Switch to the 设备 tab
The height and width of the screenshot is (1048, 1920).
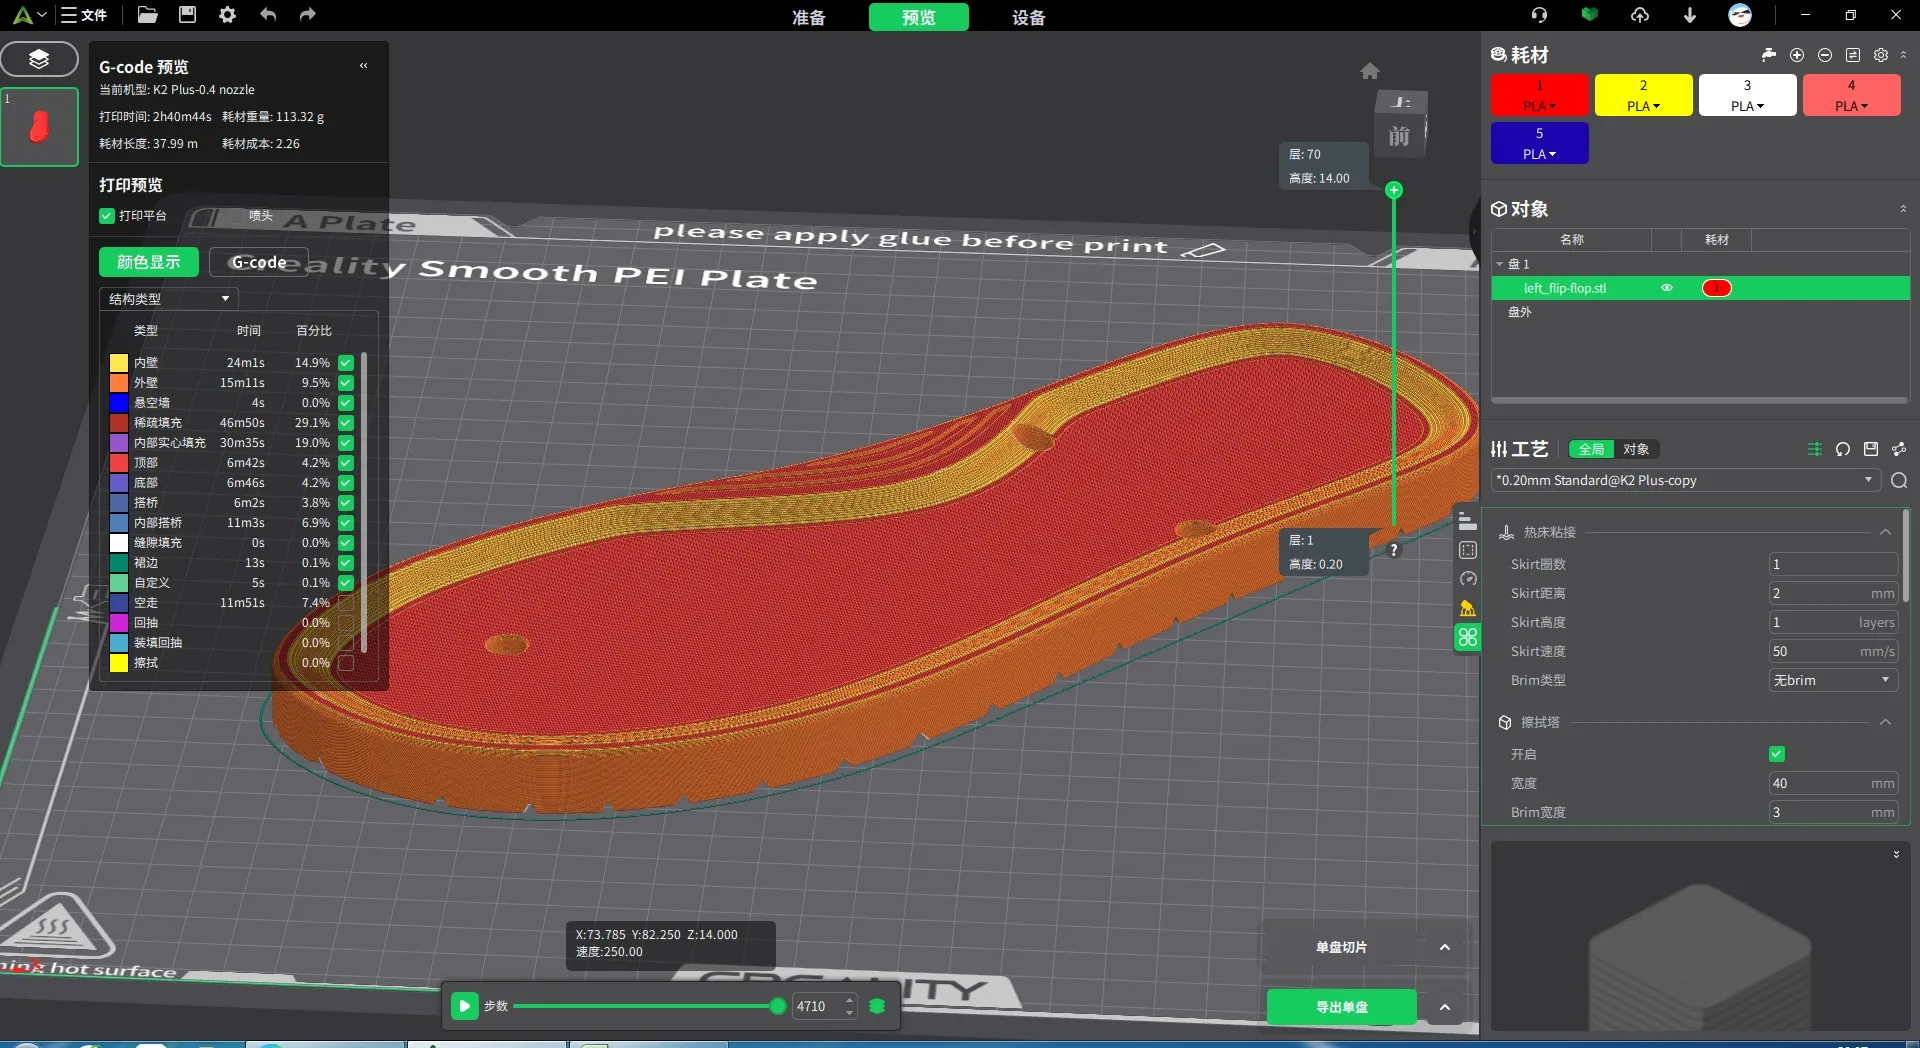tap(1028, 17)
